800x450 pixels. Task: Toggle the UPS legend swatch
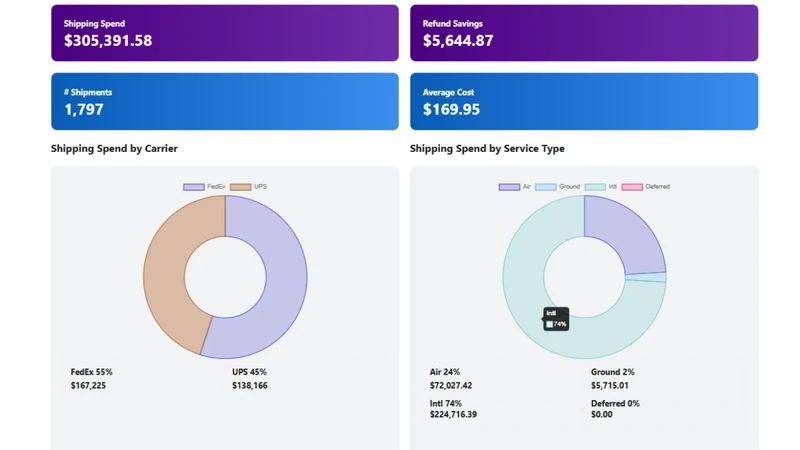[x=240, y=187]
